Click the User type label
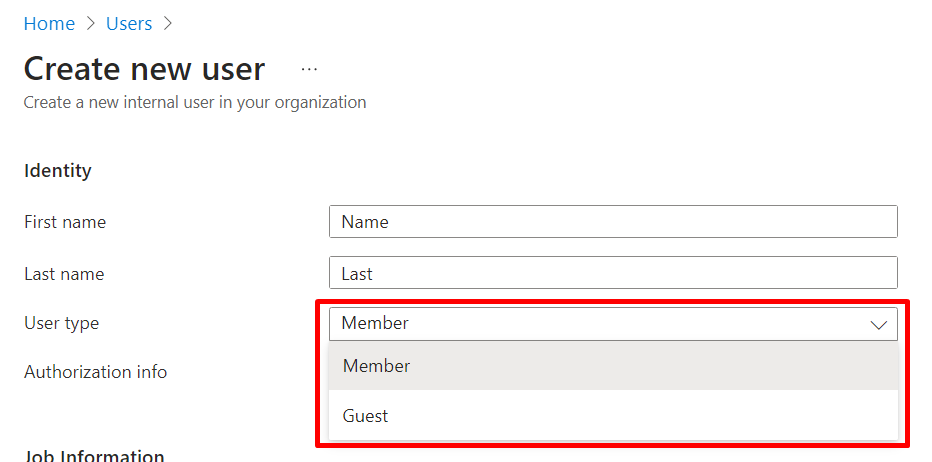Viewport: 932px width, 462px height. 61,323
